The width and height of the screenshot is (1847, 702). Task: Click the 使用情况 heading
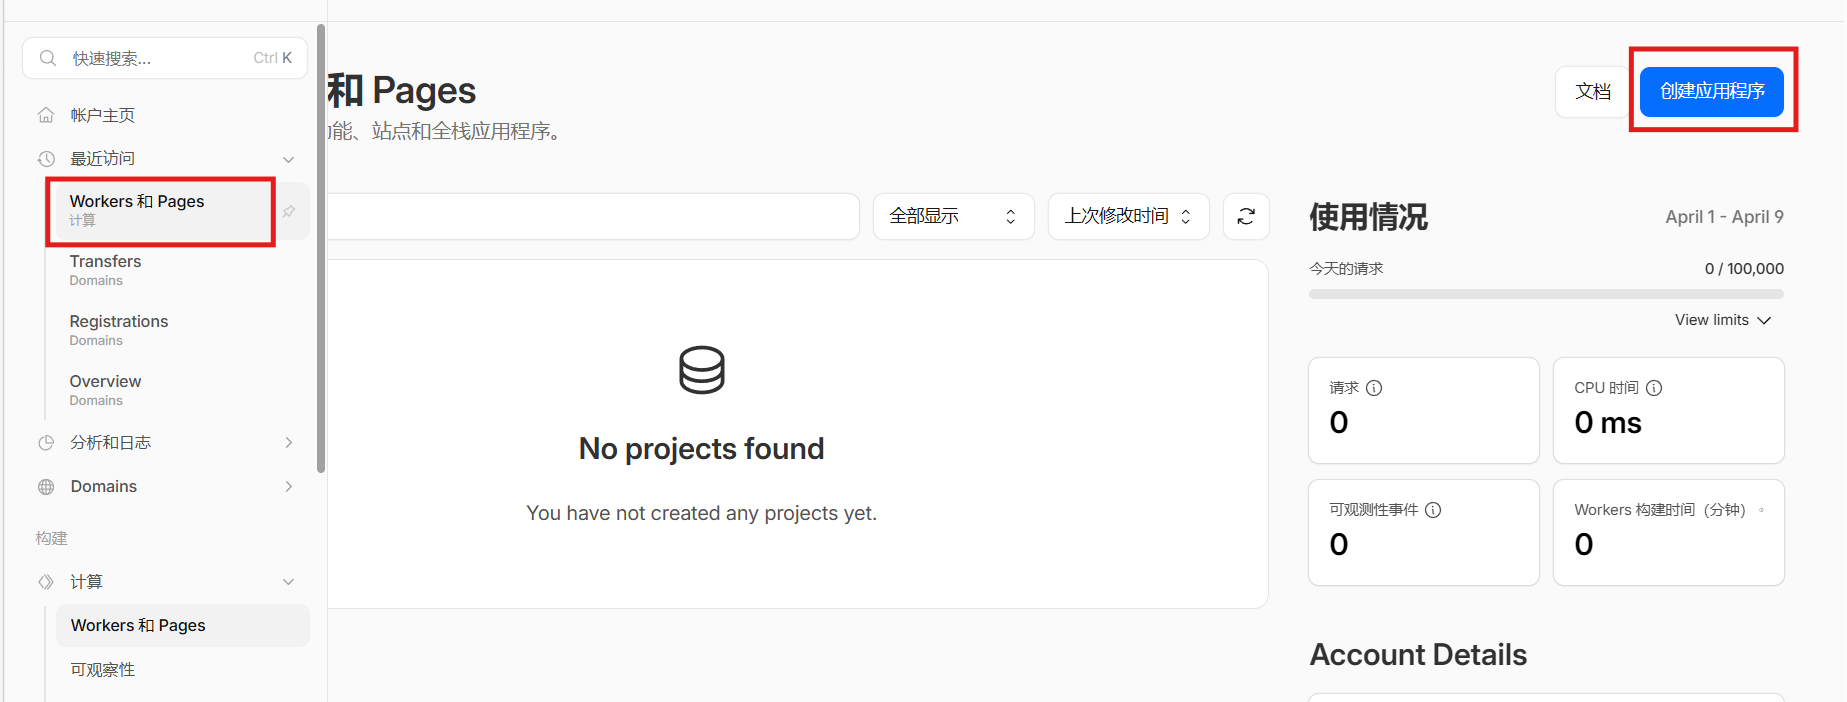[x=1369, y=217]
